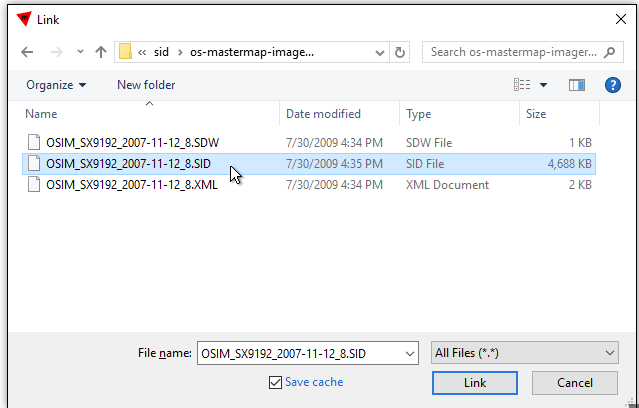Uncheck the Save cache checkbox
This screenshot has width=639, height=408.
pyautogui.click(x=275, y=382)
